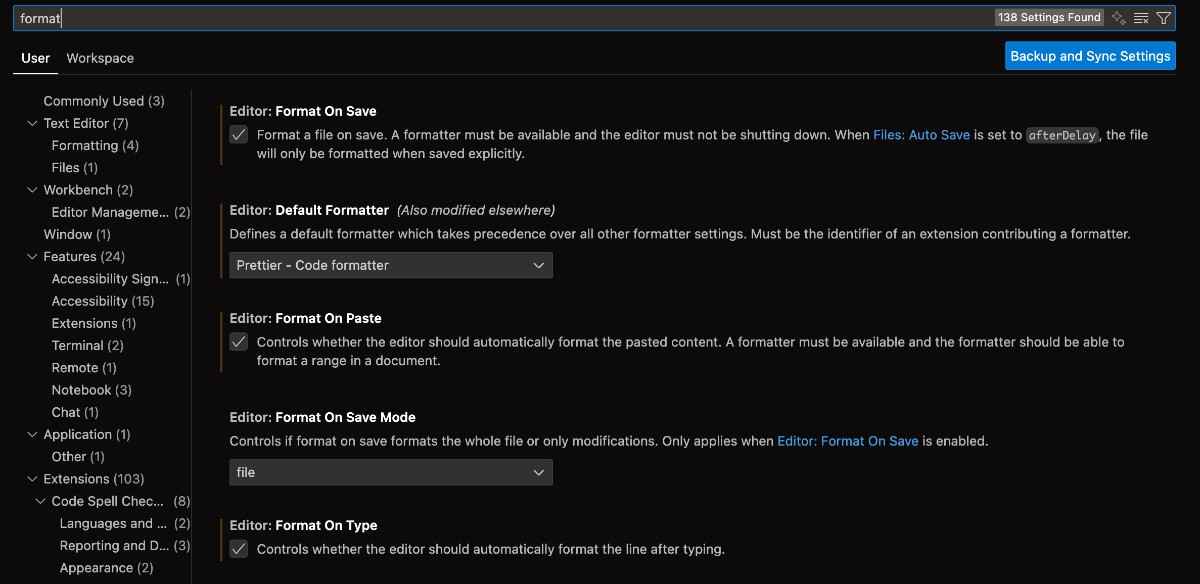Disable the Format On Save checkbox
Screen dimensions: 1200x584
(x=238, y=134)
